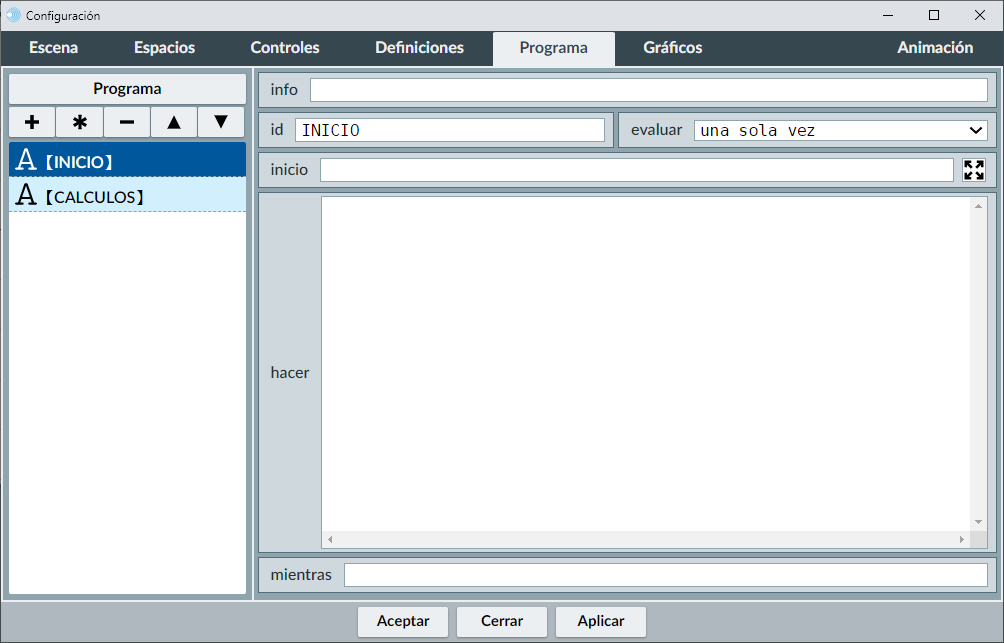Move selected item up with triangle arrow
Image resolution: width=1004 pixels, height=643 pixels.
[174, 122]
